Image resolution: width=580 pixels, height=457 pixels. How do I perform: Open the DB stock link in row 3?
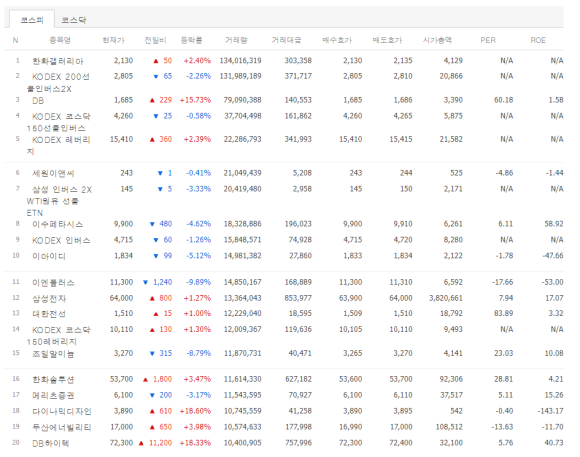pos(38,100)
